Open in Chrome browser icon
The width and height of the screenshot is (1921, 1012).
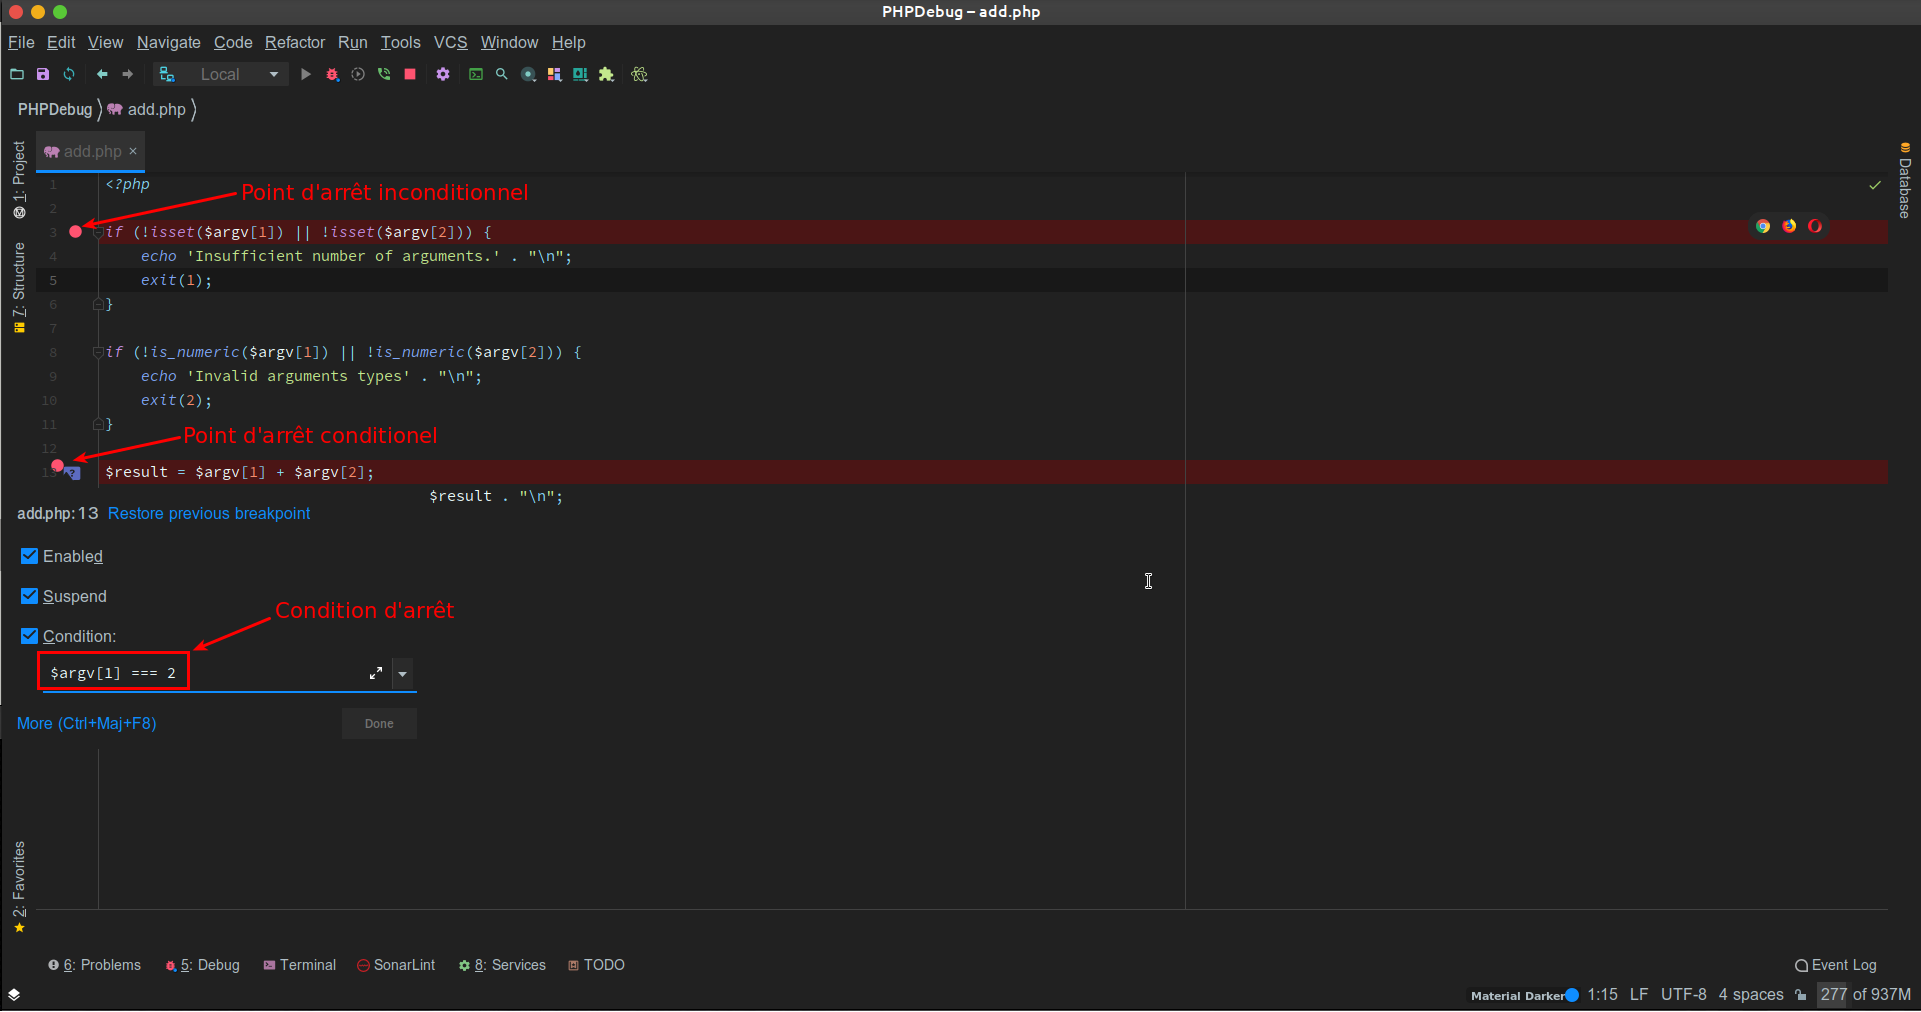[1763, 226]
